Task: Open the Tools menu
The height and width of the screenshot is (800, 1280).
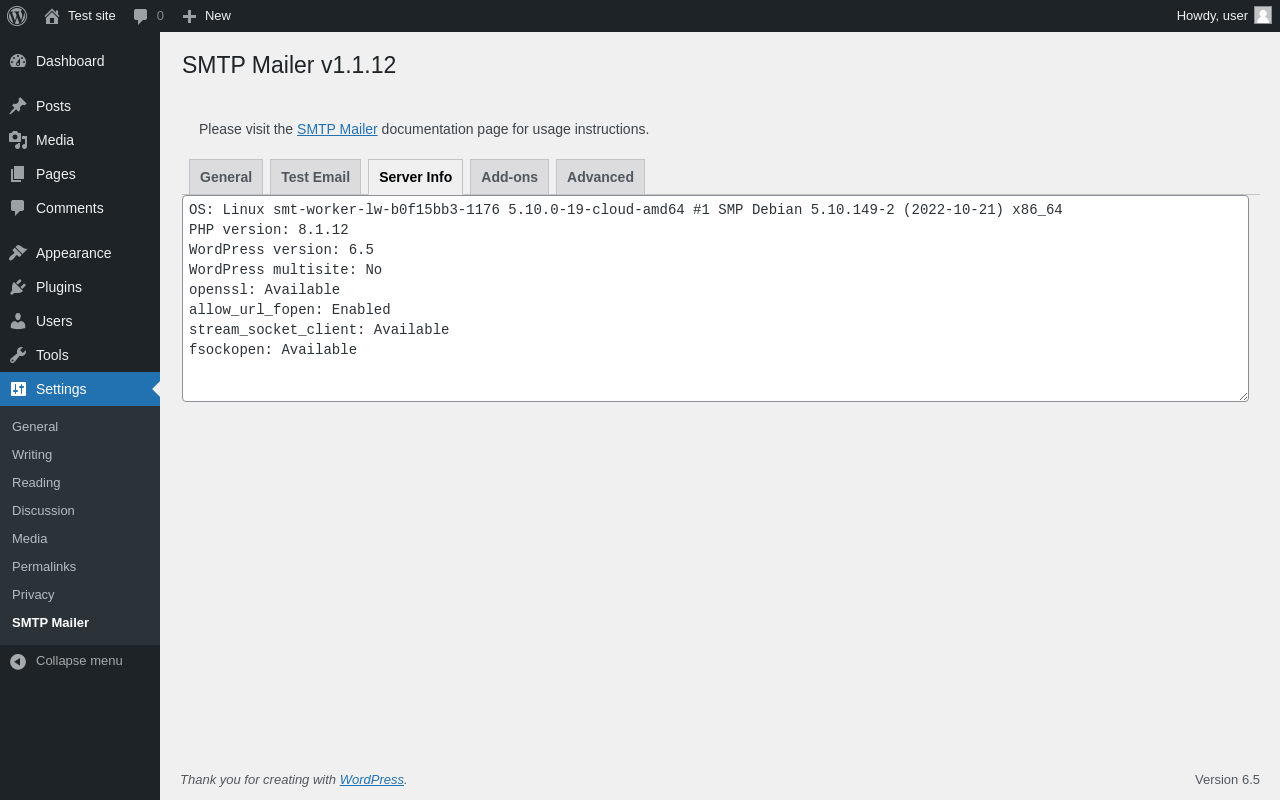Action: [x=80, y=355]
